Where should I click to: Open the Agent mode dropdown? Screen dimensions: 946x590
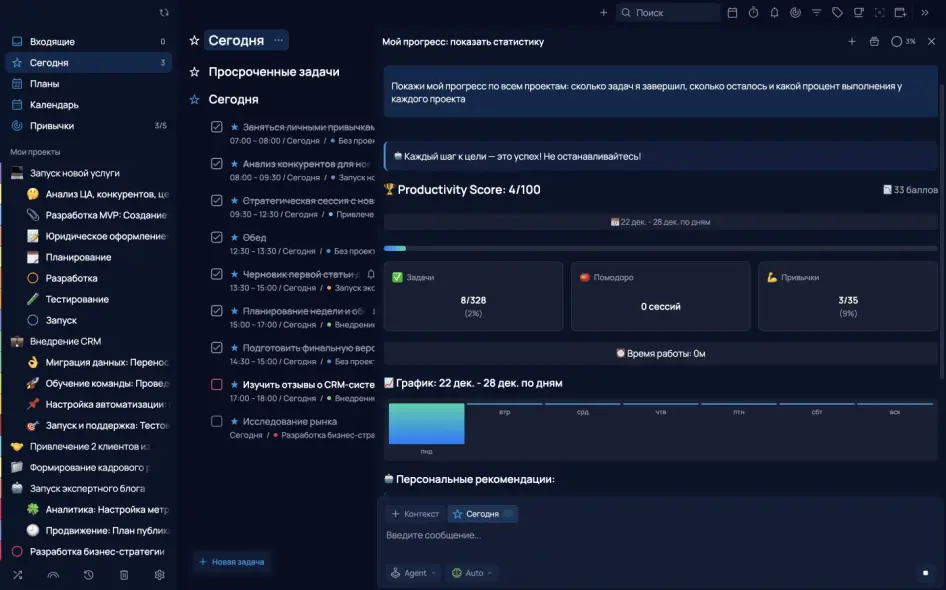coord(413,573)
